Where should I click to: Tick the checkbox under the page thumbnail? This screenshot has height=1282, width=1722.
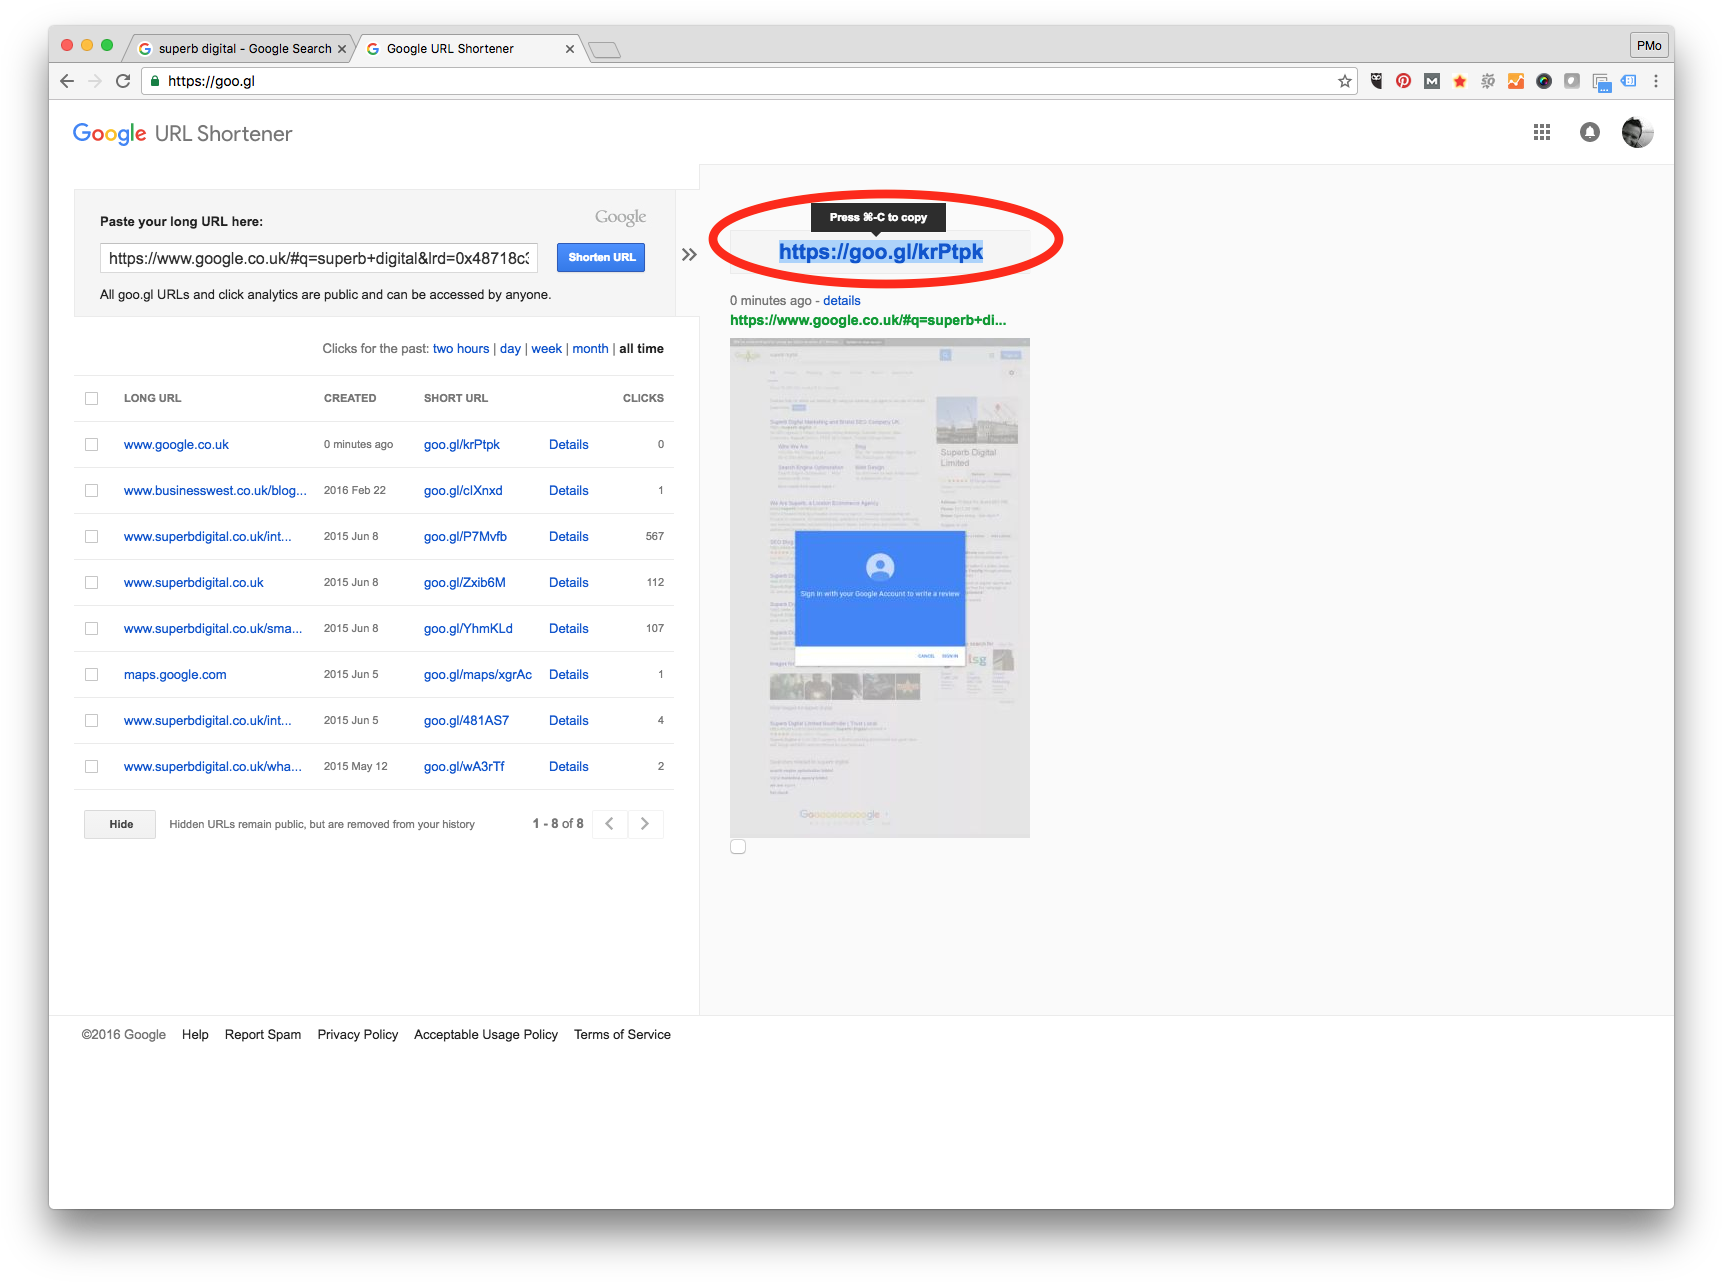click(x=738, y=846)
